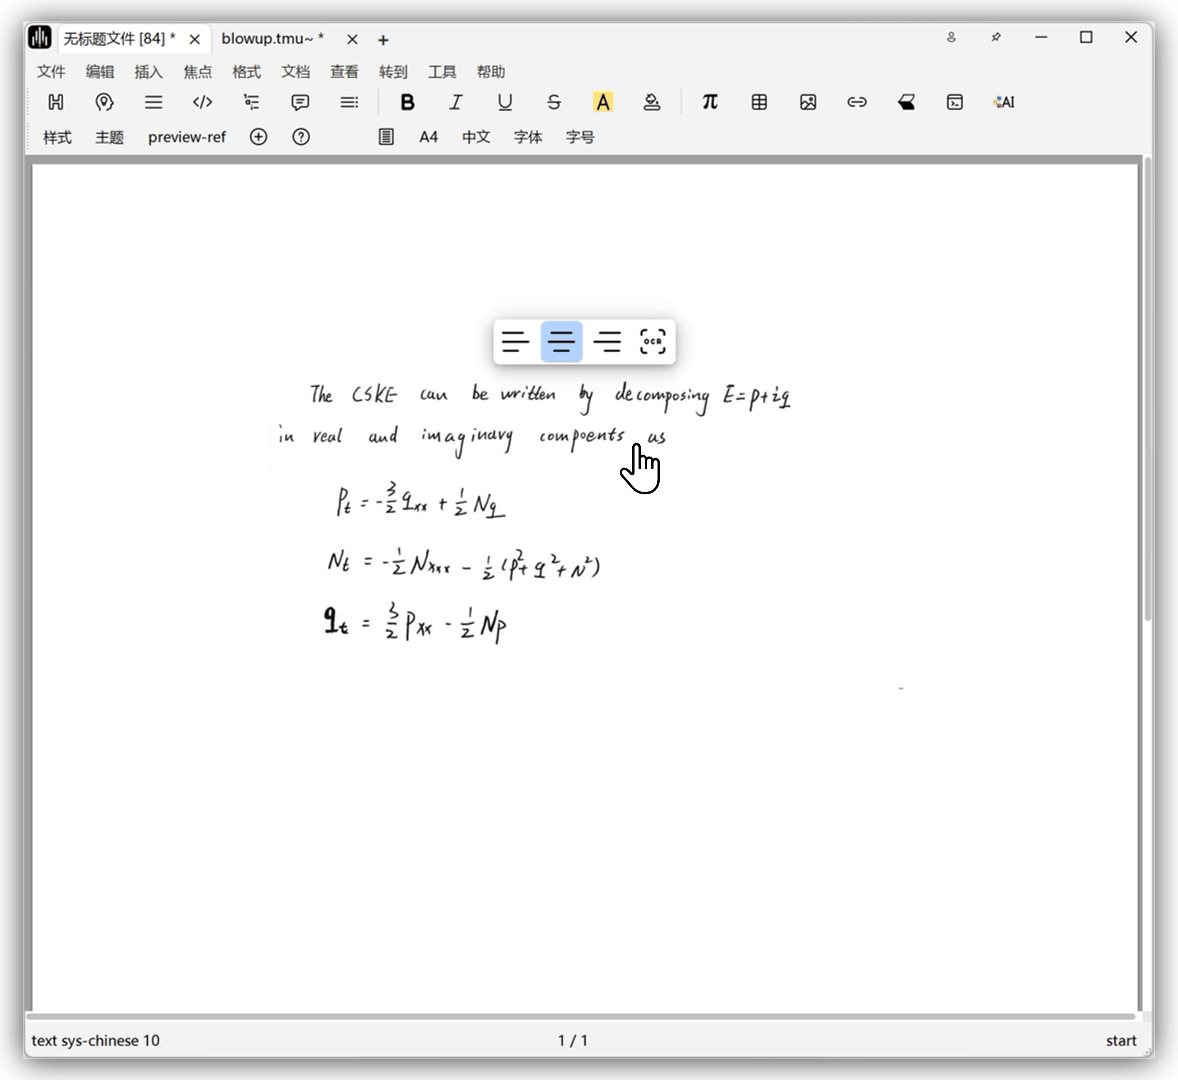Insert a math formula with pi icon
This screenshot has height=1080, width=1178.
[x=710, y=102]
